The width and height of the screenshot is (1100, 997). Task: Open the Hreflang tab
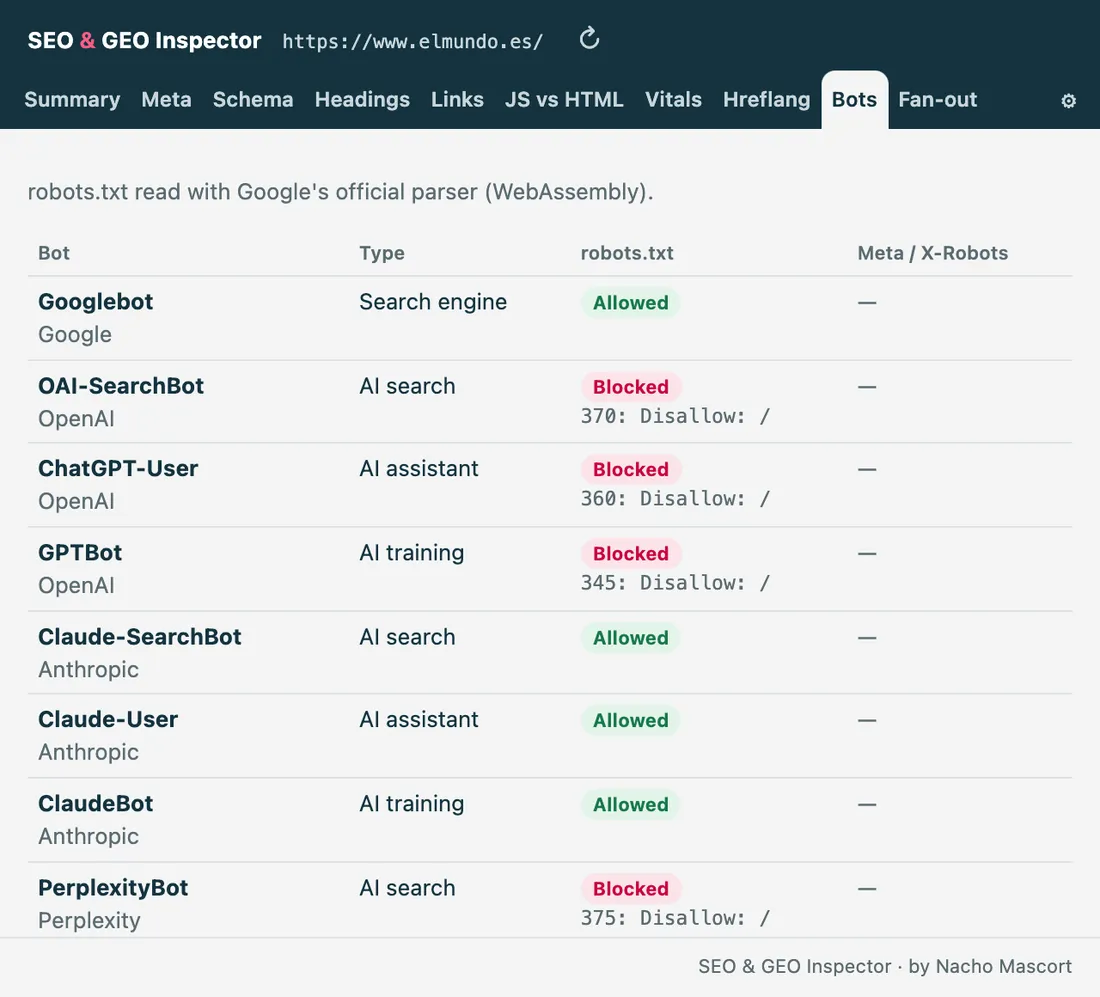[767, 100]
